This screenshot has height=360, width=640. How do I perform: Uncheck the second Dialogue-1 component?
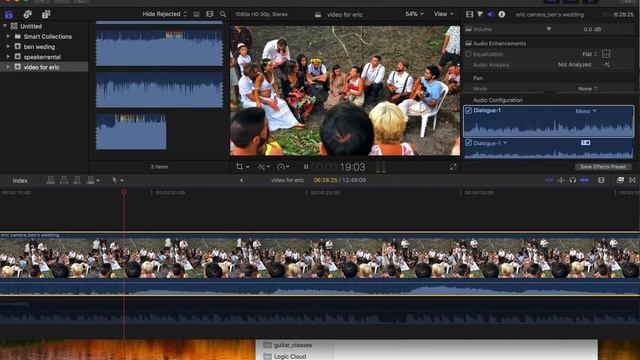pyautogui.click(x=469, y=143)
